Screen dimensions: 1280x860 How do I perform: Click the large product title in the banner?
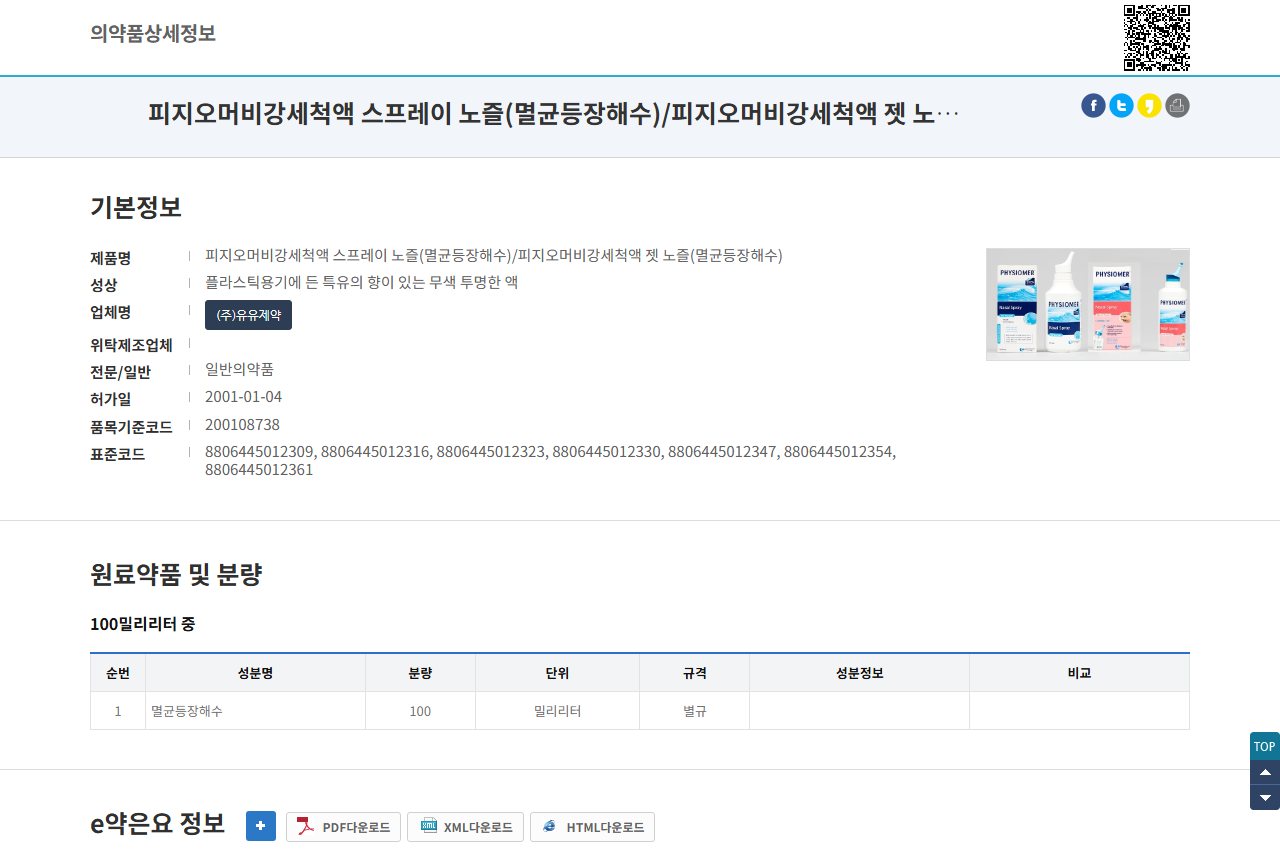554,113
